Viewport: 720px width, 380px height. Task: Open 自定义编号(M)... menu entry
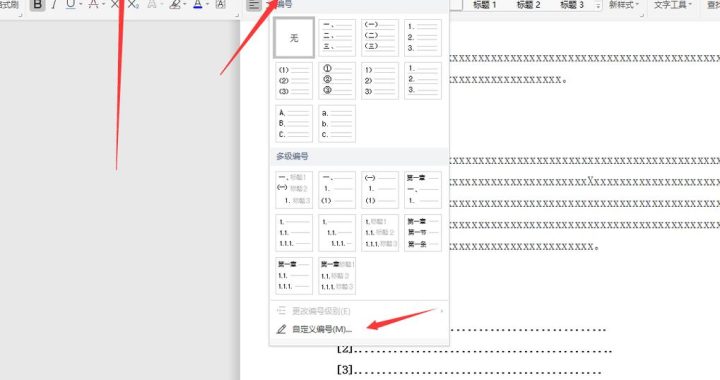point(322,329)
